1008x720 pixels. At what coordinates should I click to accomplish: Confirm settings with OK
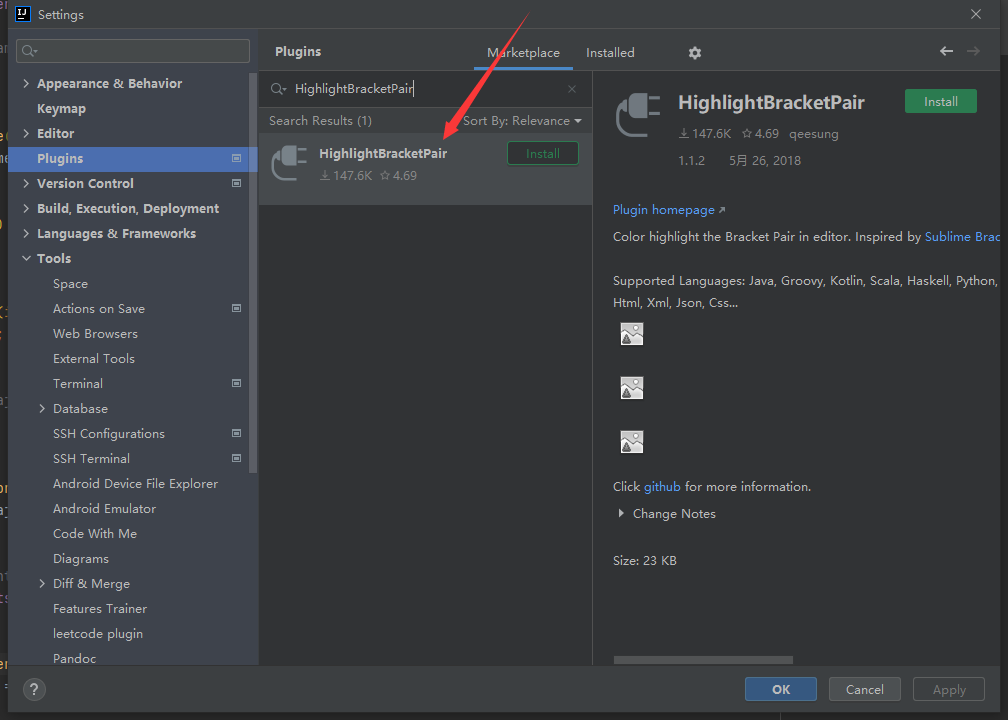pyautogui.click(x=780, y=689)
